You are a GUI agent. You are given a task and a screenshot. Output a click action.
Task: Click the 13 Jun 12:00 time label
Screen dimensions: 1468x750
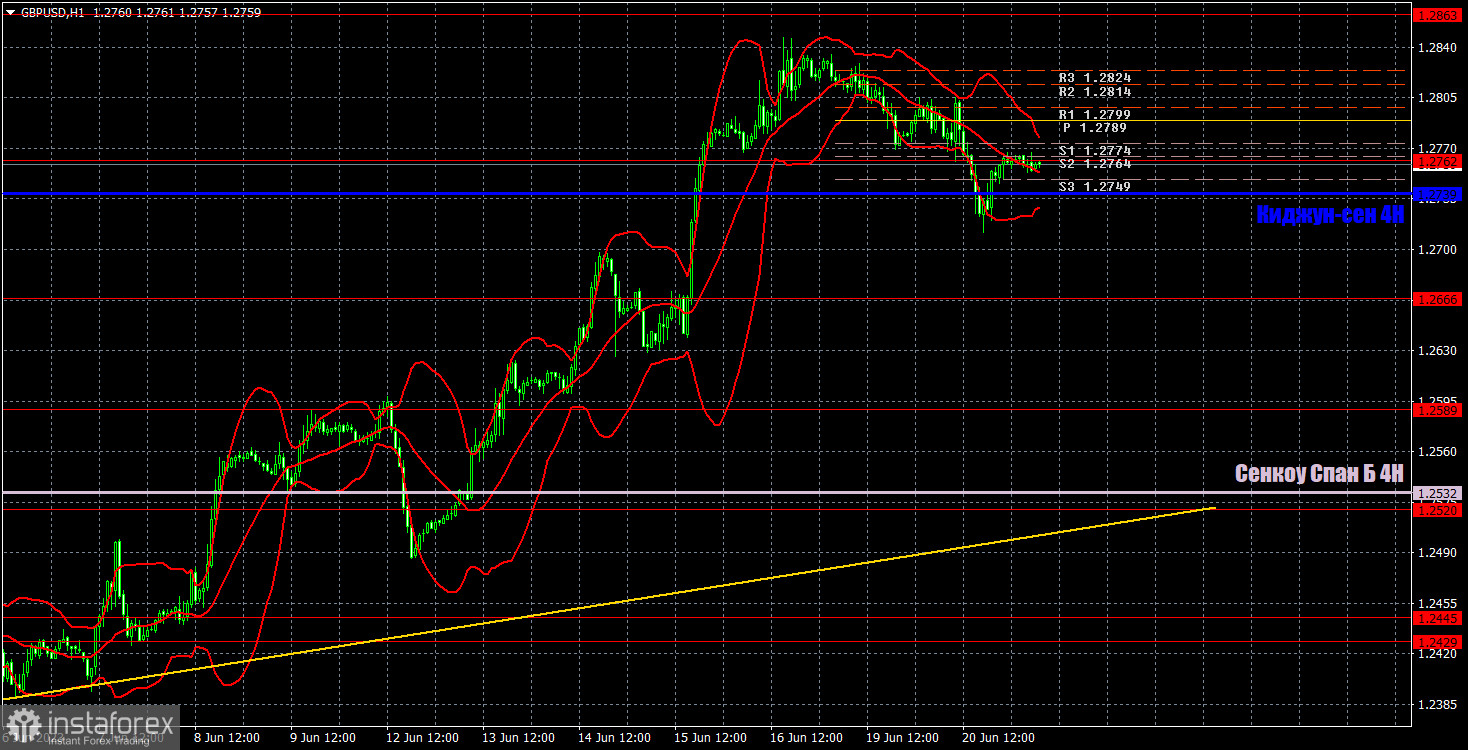(x=516, y=738)
